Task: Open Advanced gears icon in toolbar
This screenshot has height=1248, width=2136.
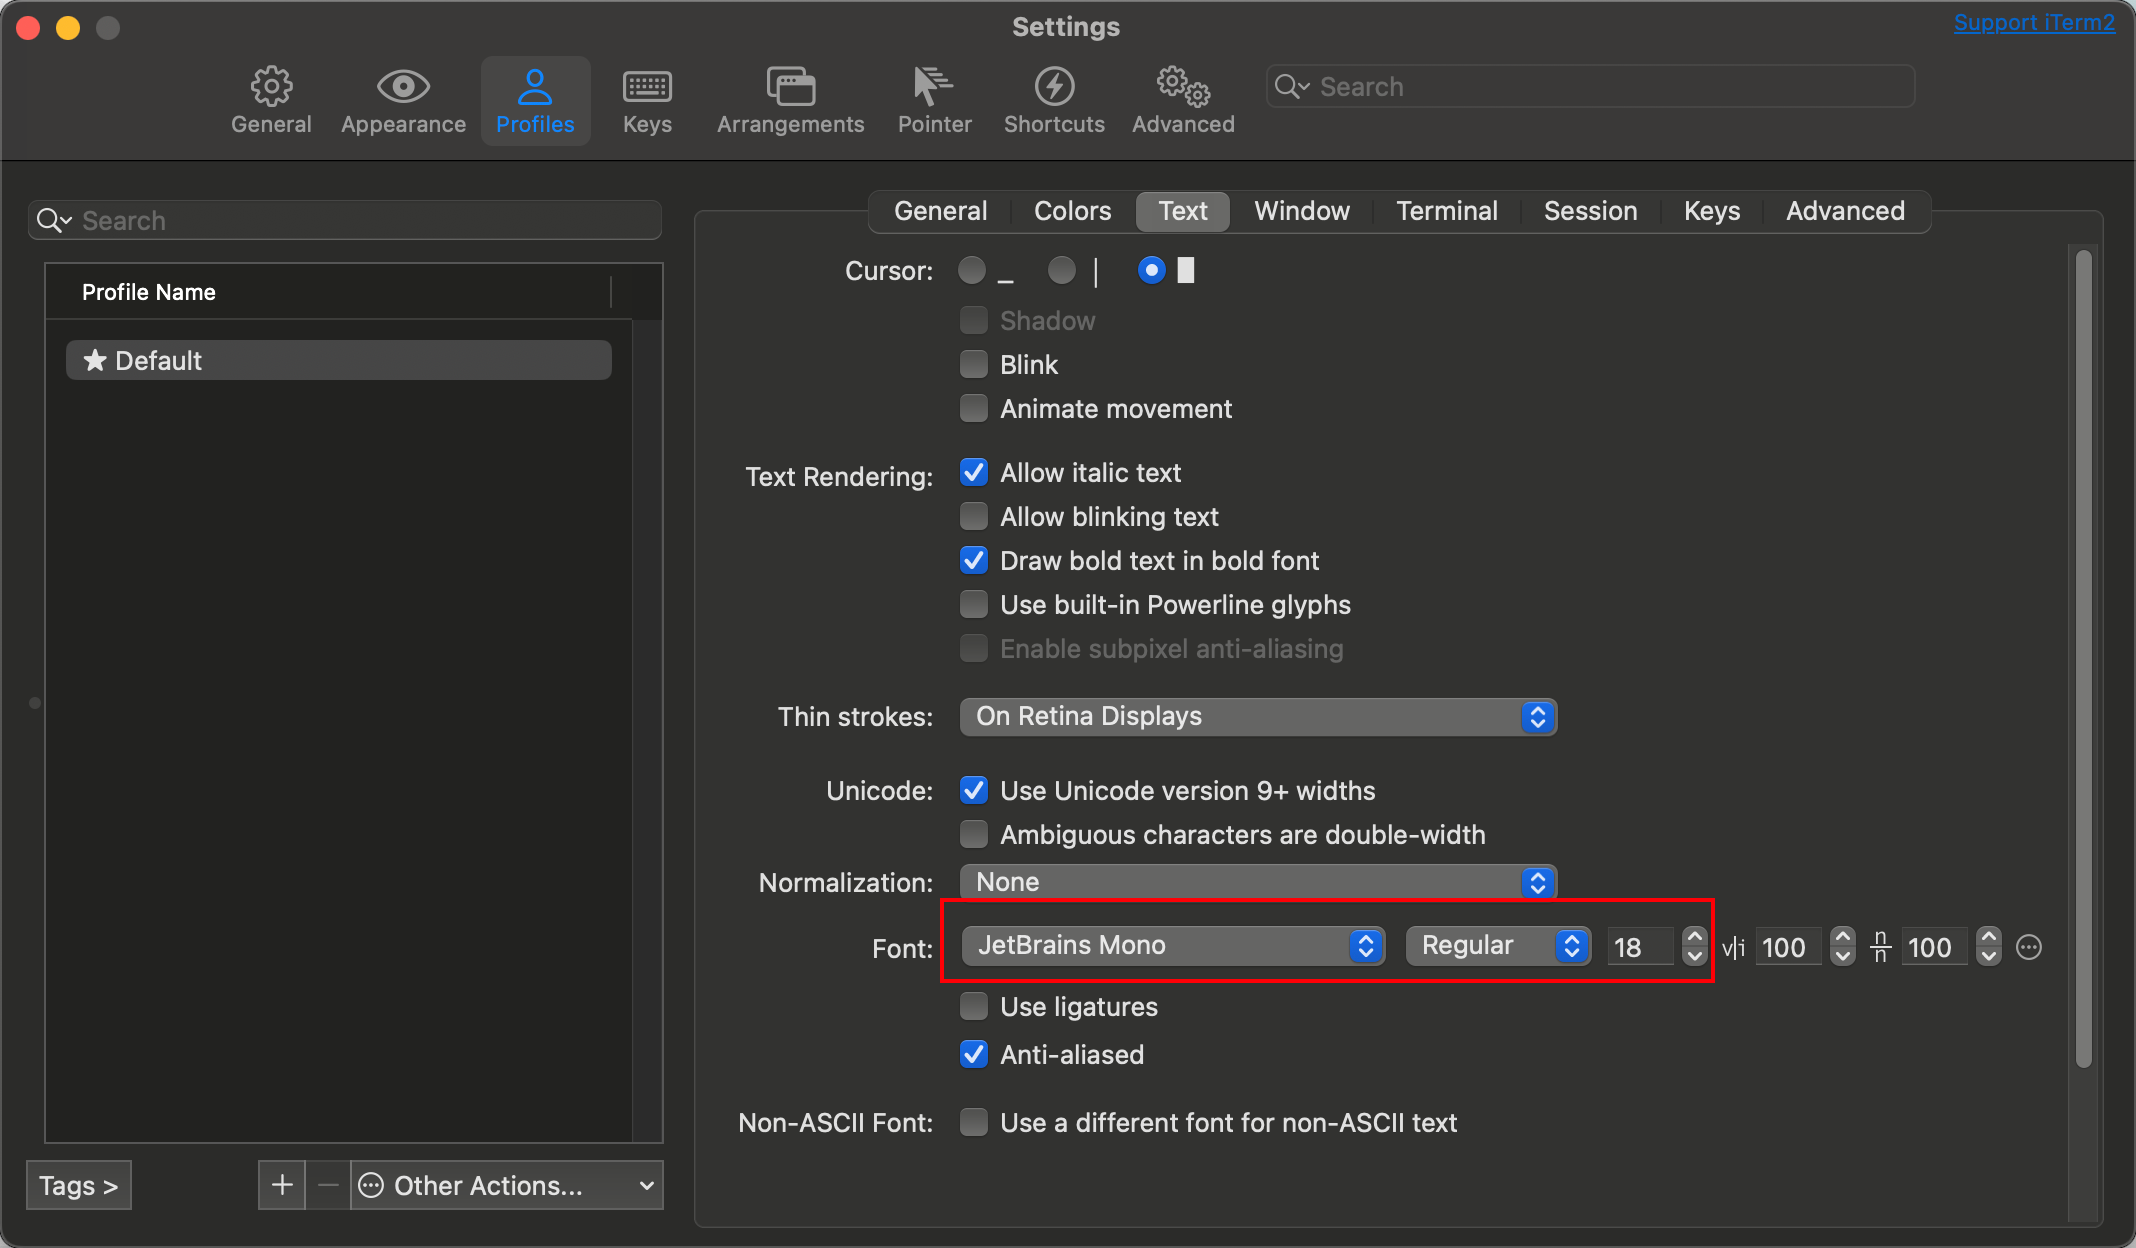Action: point(1183,87)
